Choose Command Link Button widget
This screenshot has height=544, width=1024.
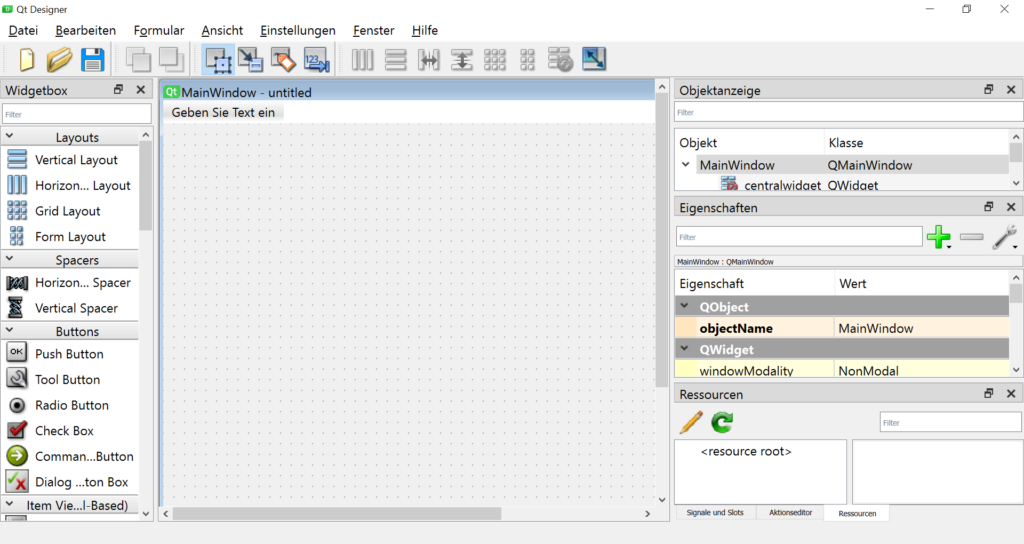pos(69,456)
